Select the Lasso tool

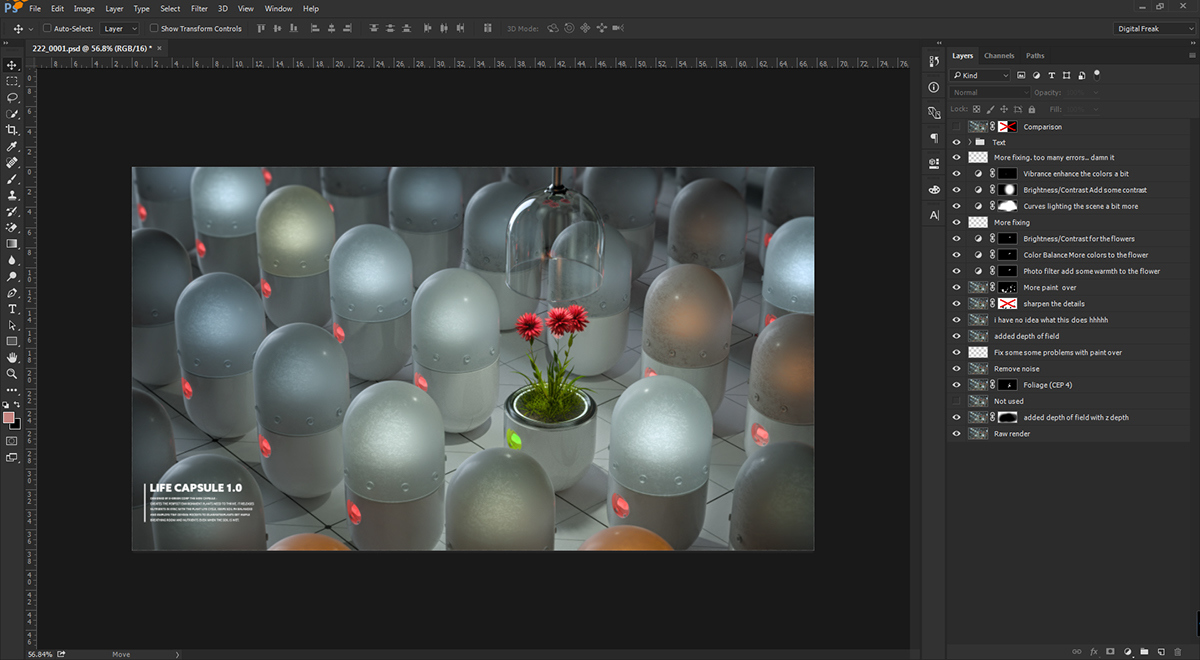12,98
